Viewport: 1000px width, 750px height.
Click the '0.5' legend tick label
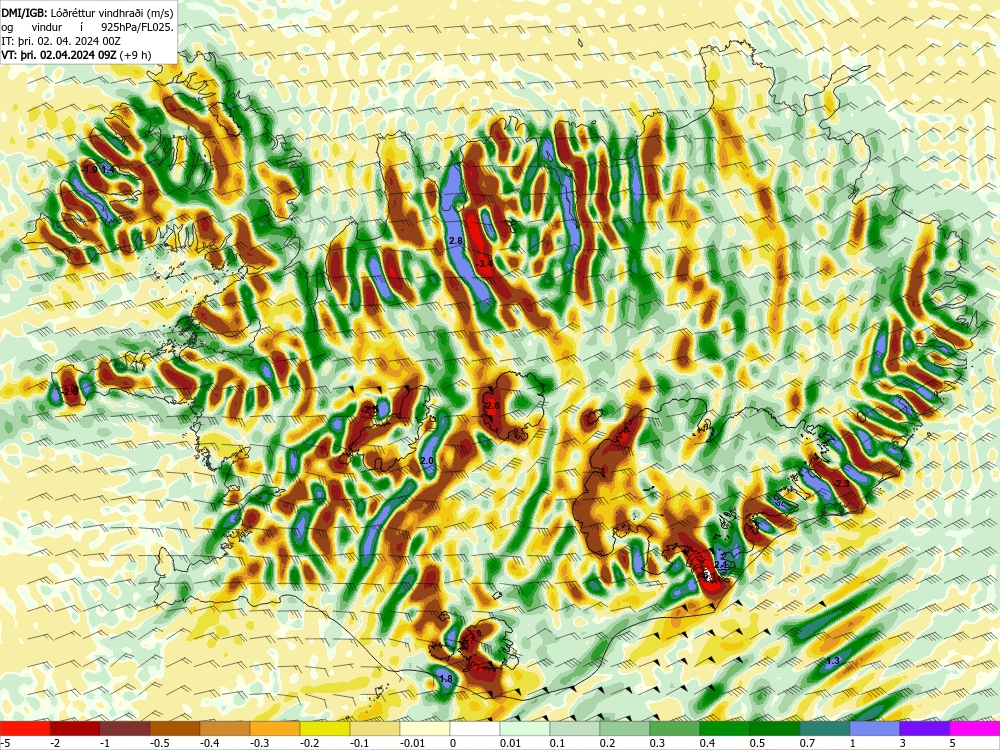(757, 743)
